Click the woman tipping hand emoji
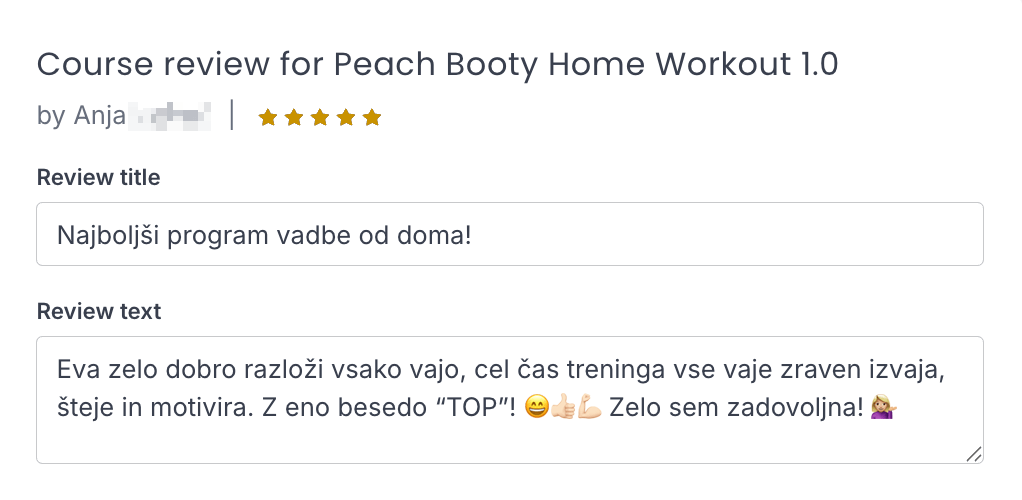The width and height of the screenshot is (1022, 500). 882,409
